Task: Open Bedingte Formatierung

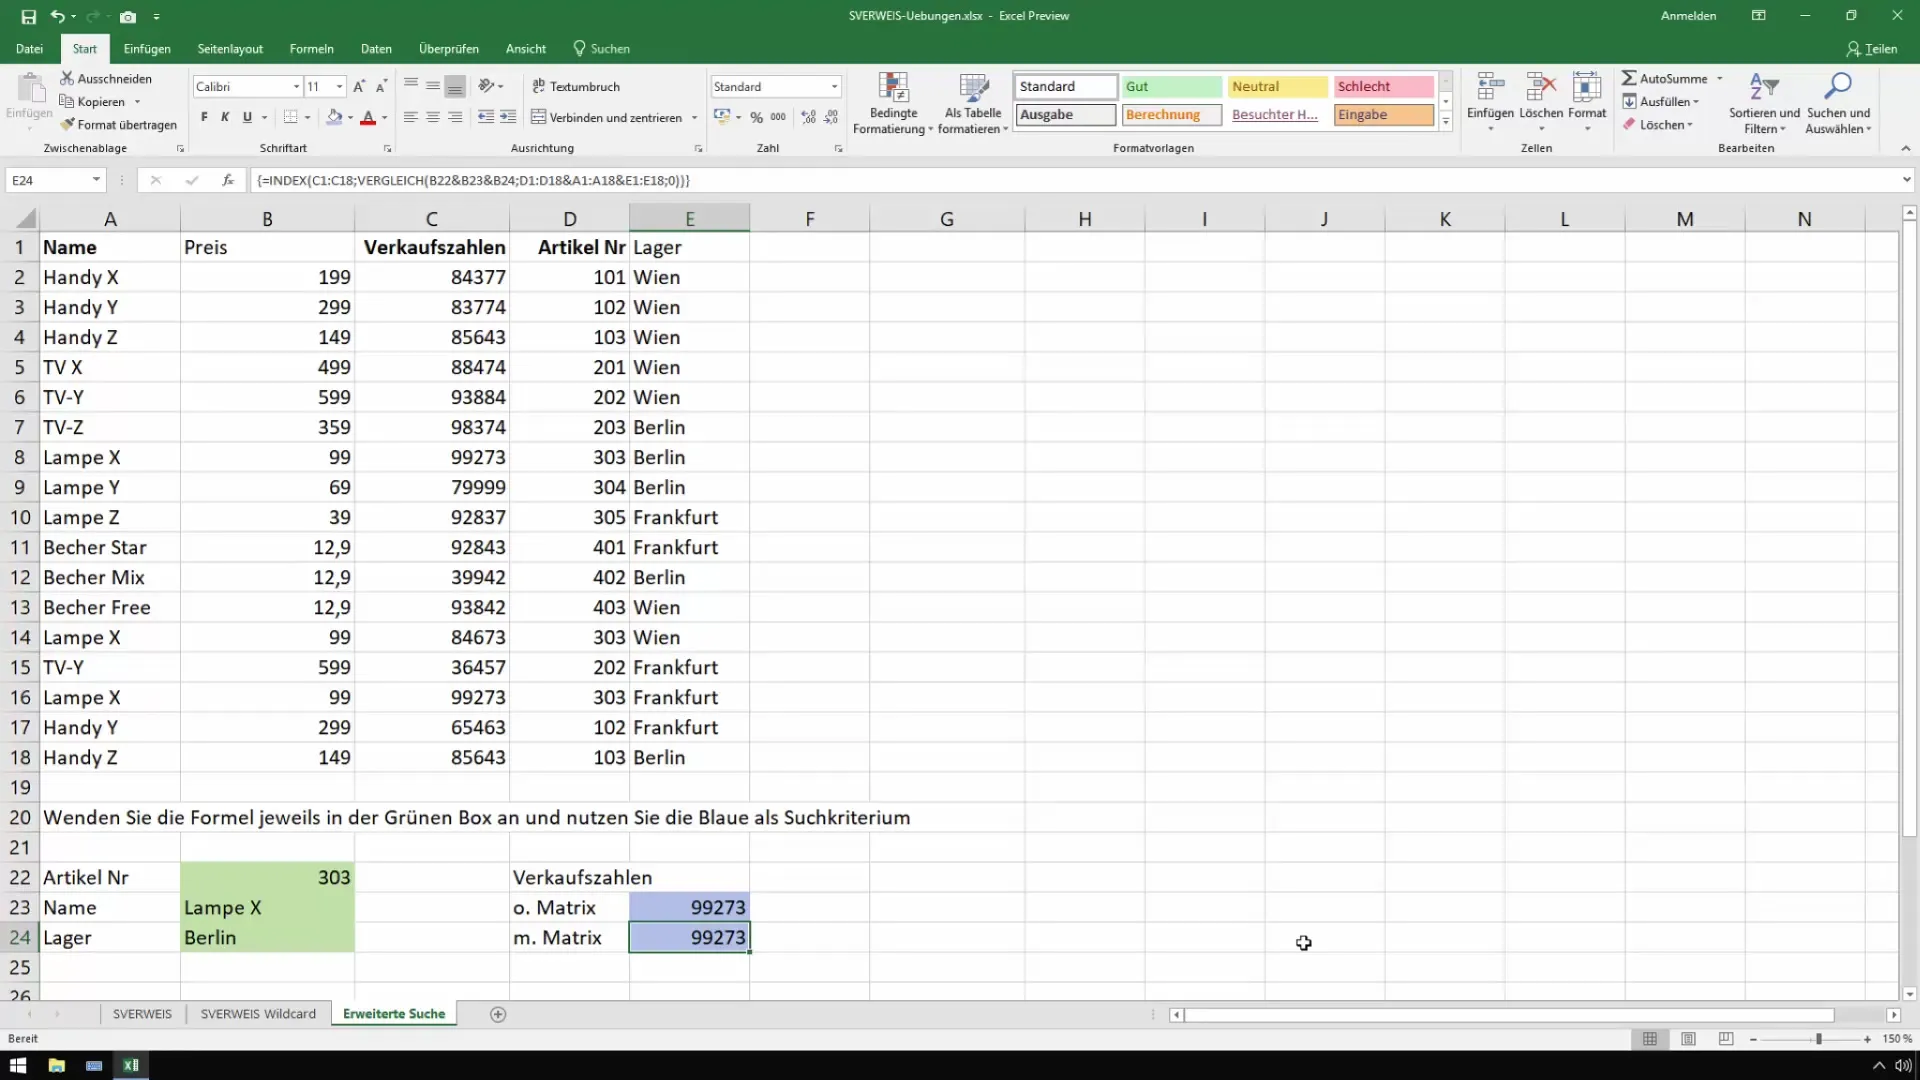Action: click(x=892, y=102)
